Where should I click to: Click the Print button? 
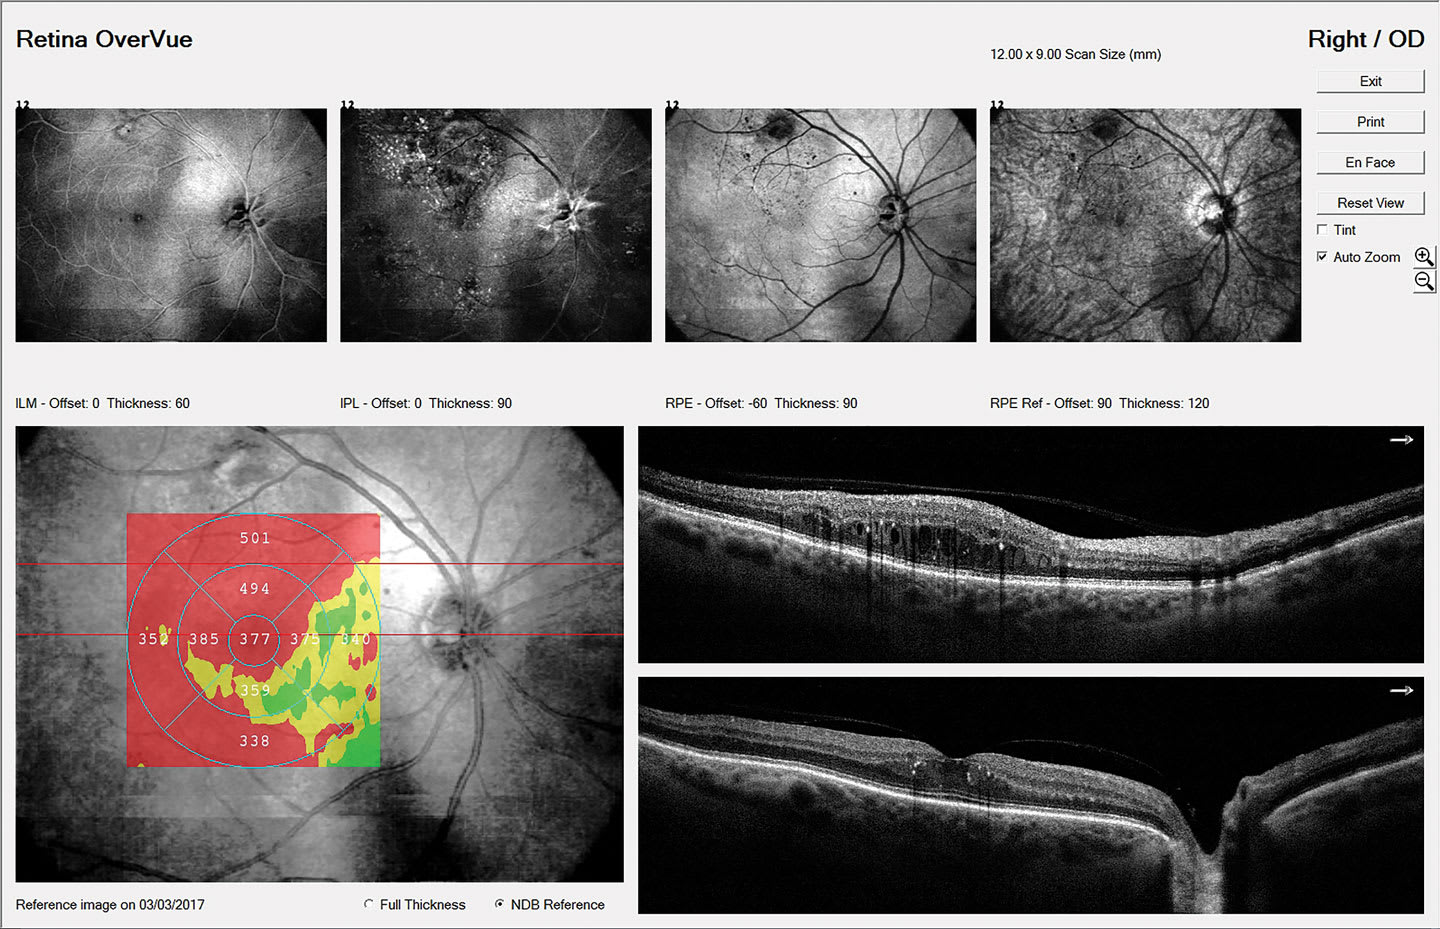click(x=1370, y=122)
